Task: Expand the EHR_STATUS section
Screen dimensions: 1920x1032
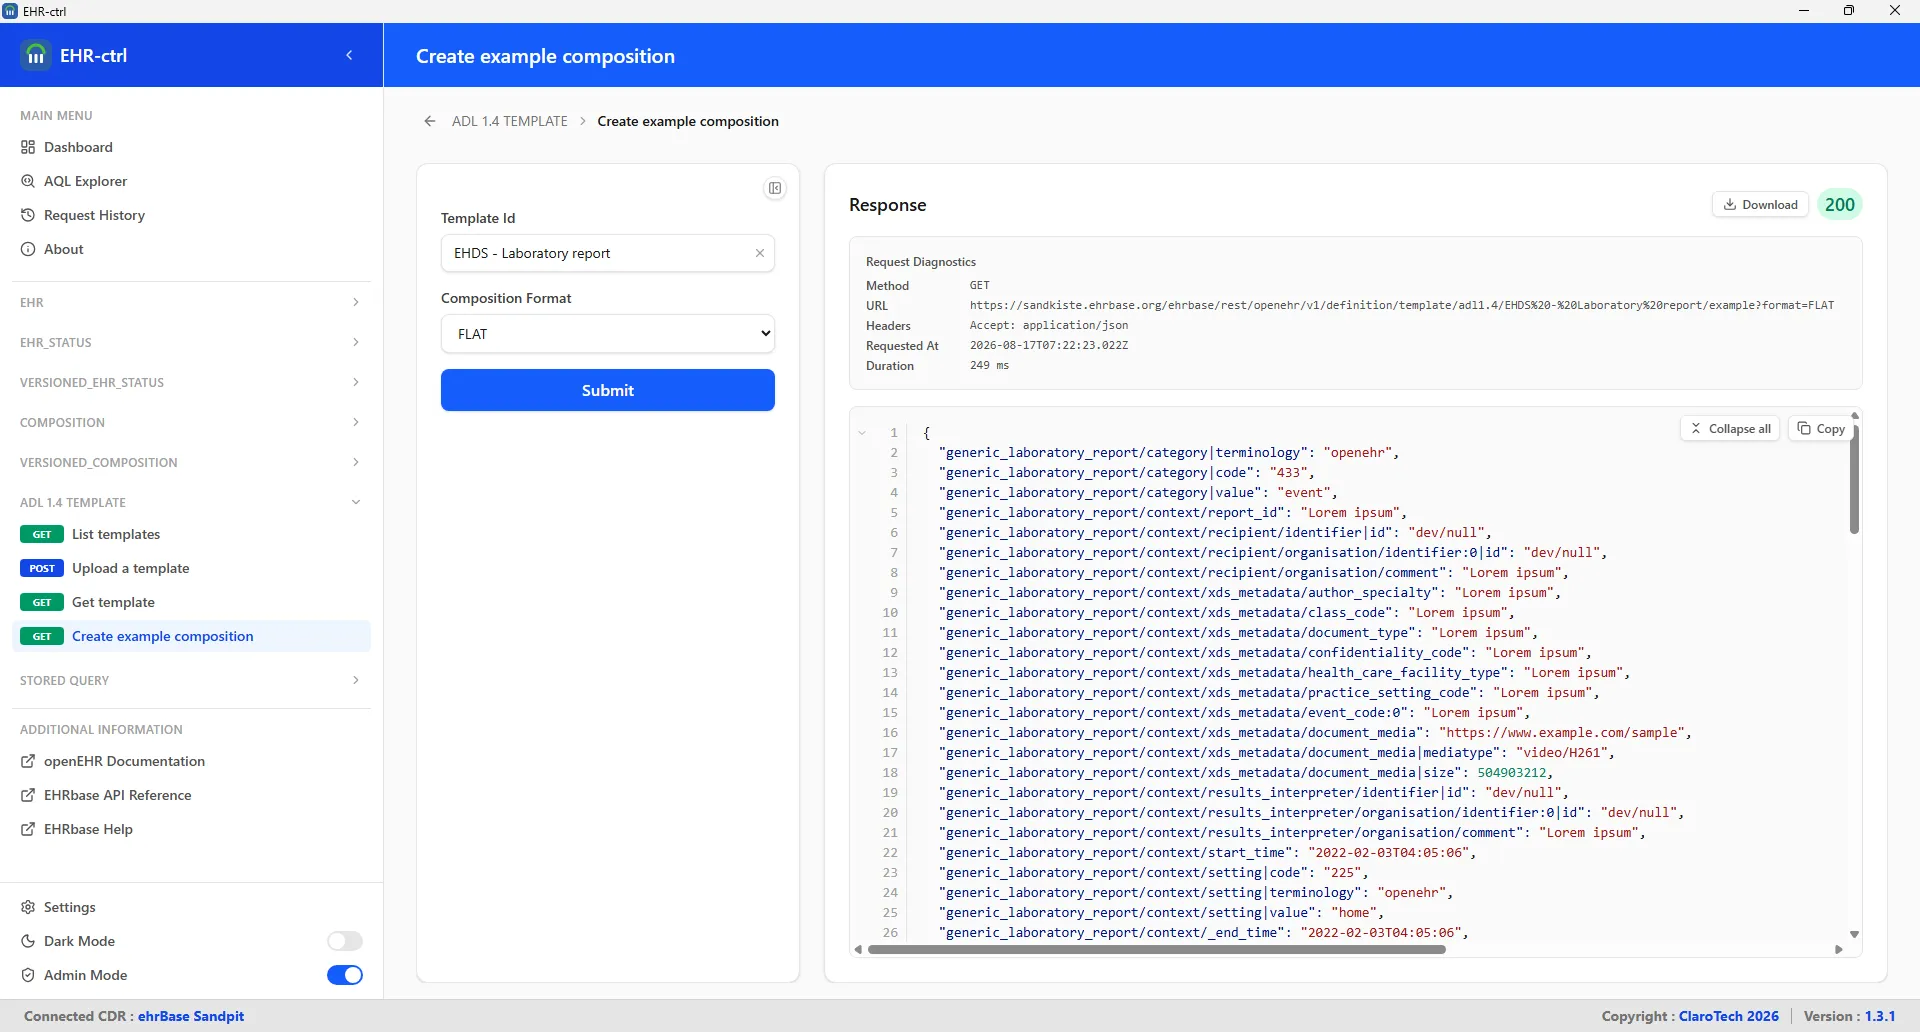Action: (x=190, y=342)
